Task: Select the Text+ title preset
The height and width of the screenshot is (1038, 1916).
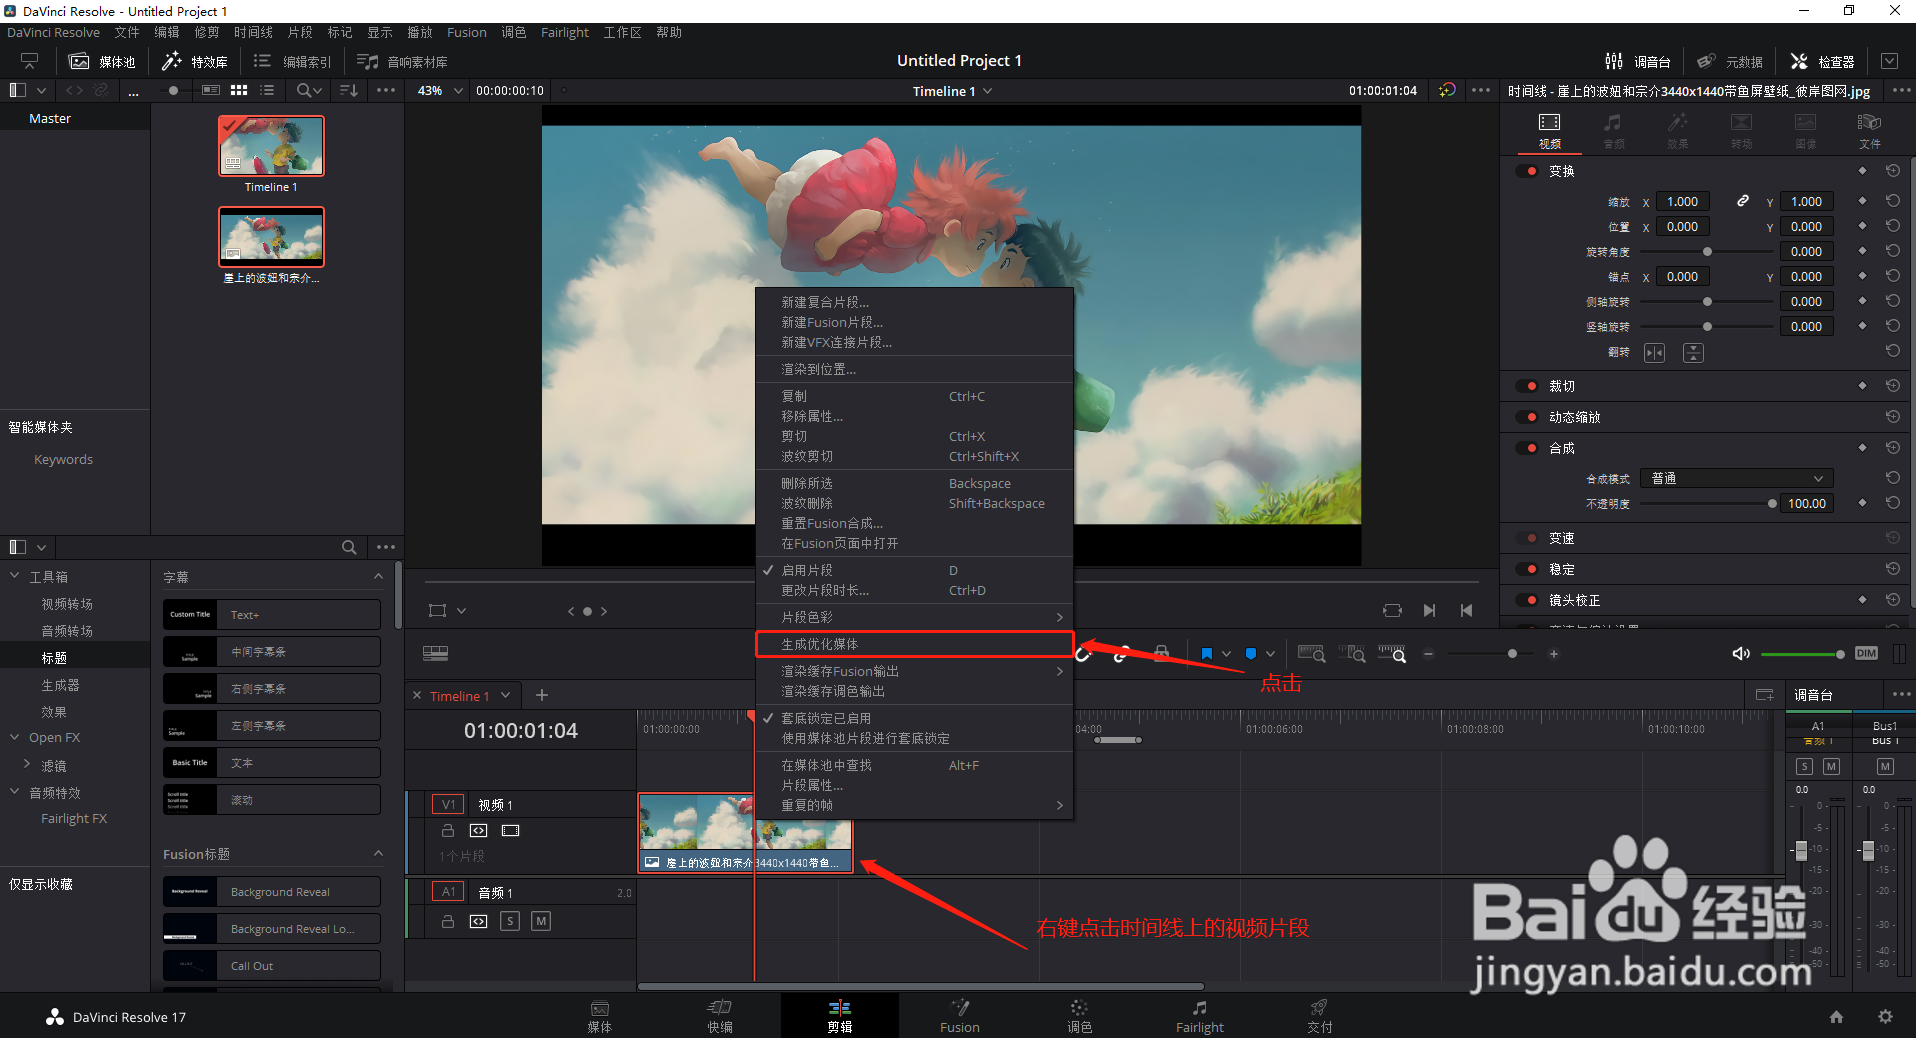Action: click(272, 614)
